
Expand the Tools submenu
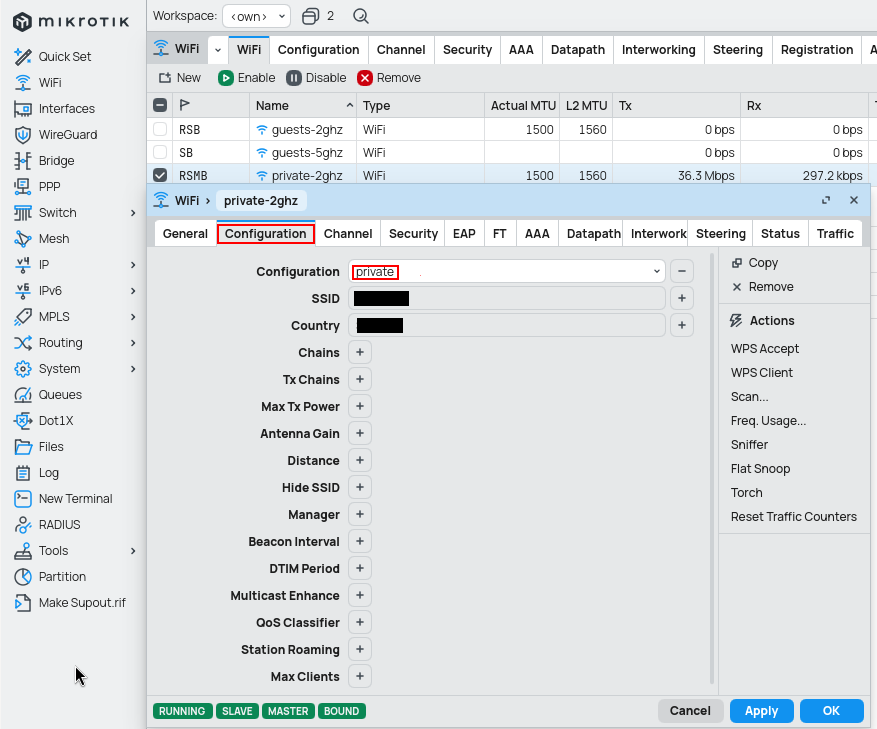coord(133,551)
